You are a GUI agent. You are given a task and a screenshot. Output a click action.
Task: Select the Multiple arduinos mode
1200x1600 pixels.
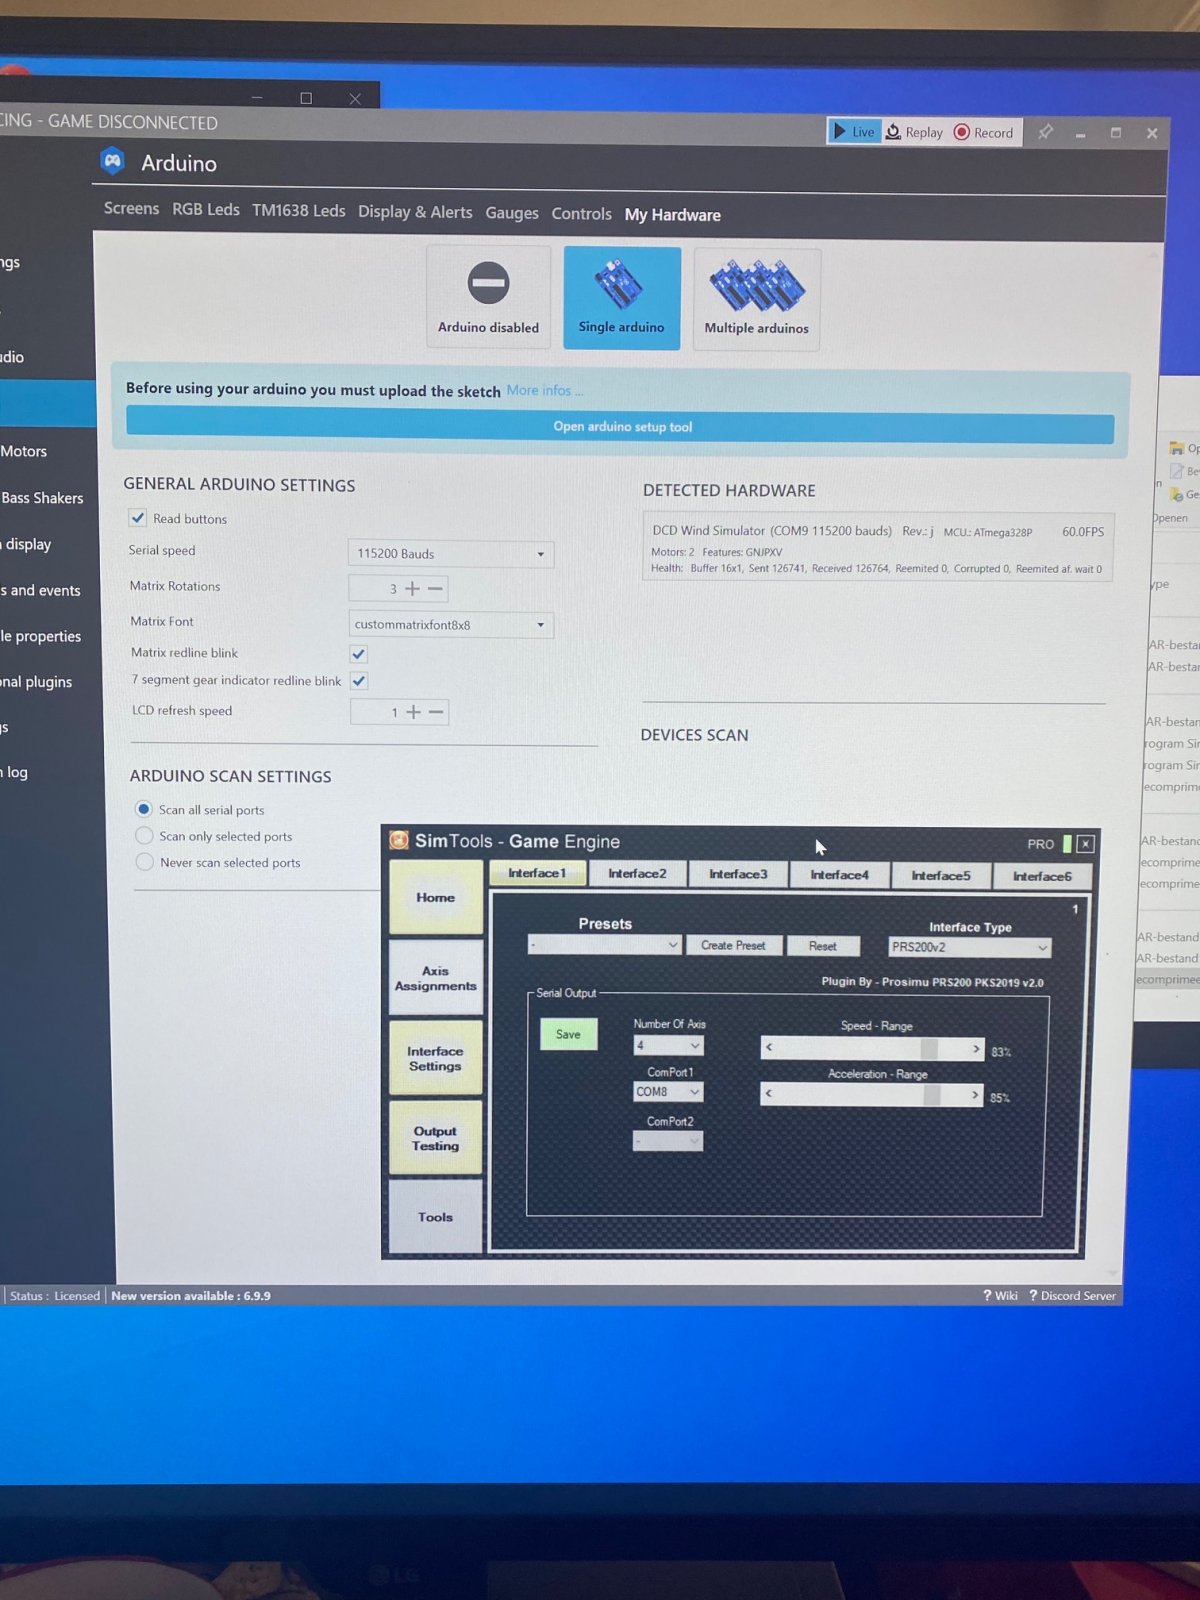[757, 299]
